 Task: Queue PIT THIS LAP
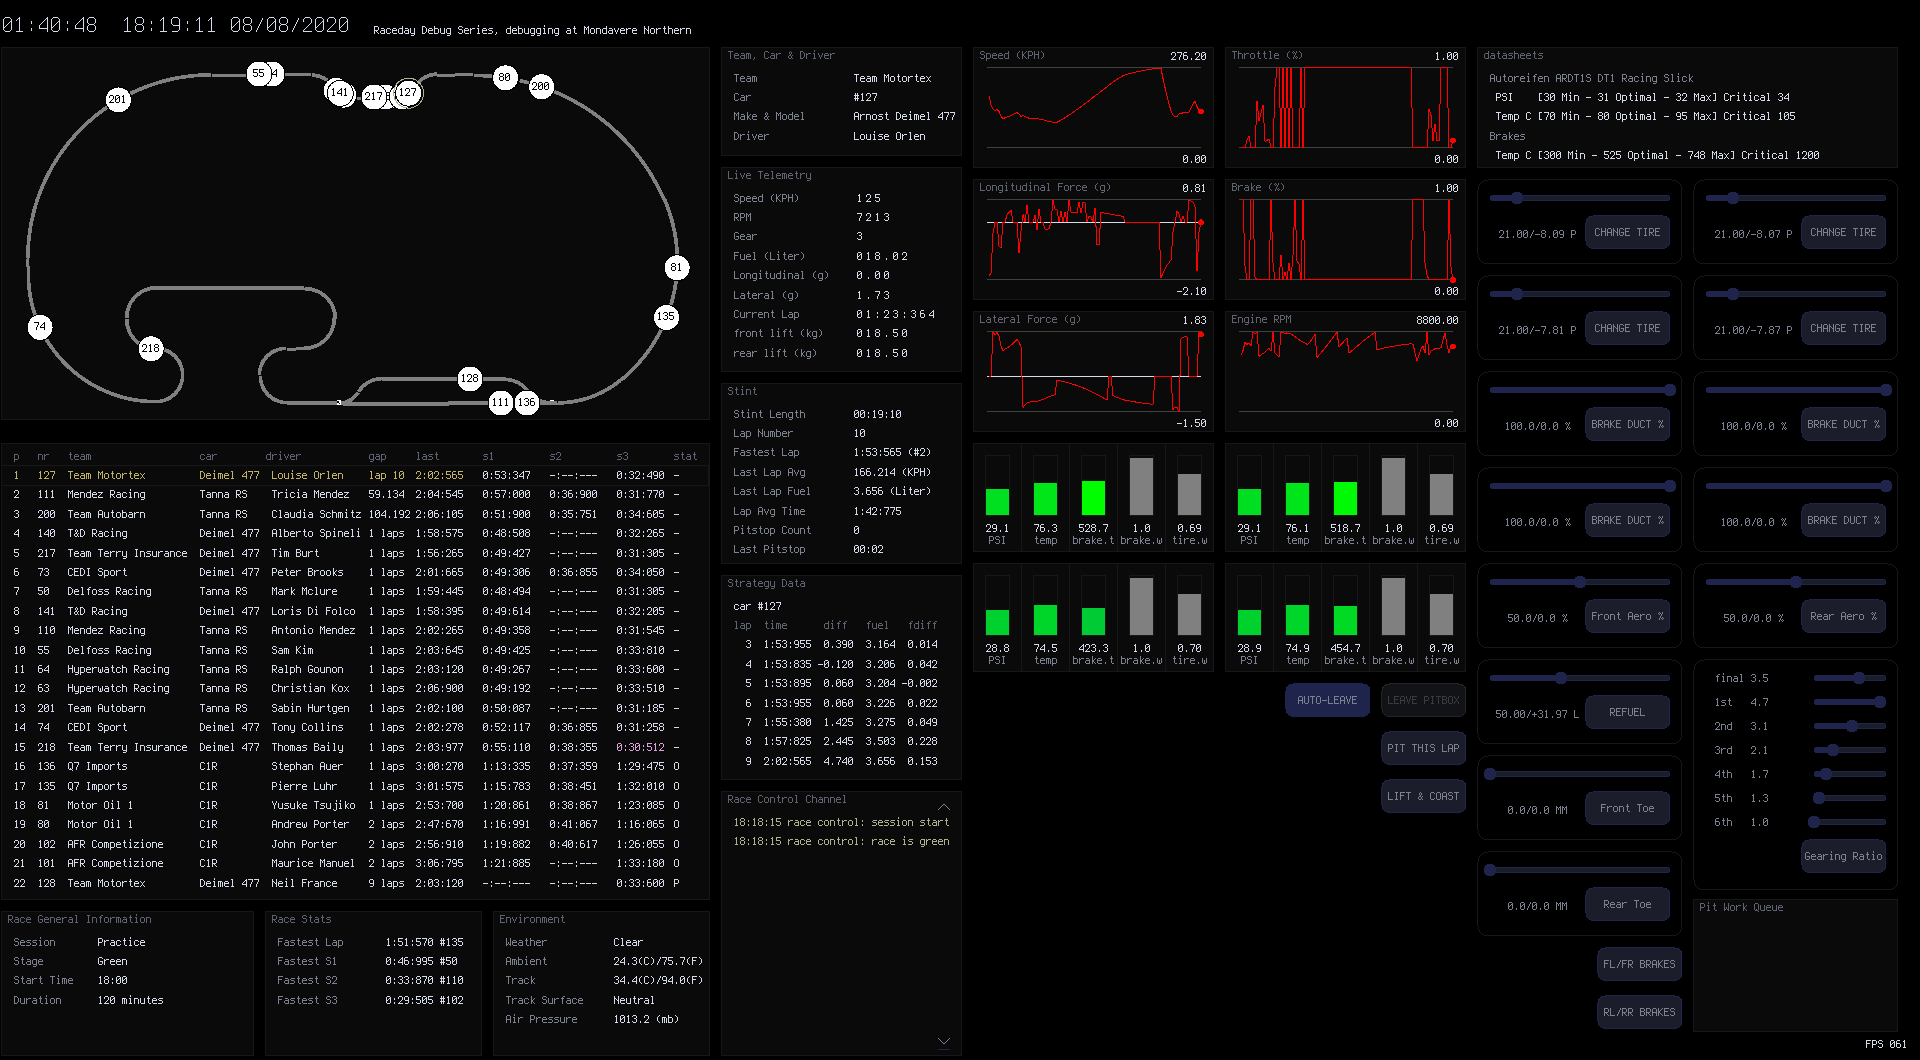pyautogui.click(x=1423, y=747)
